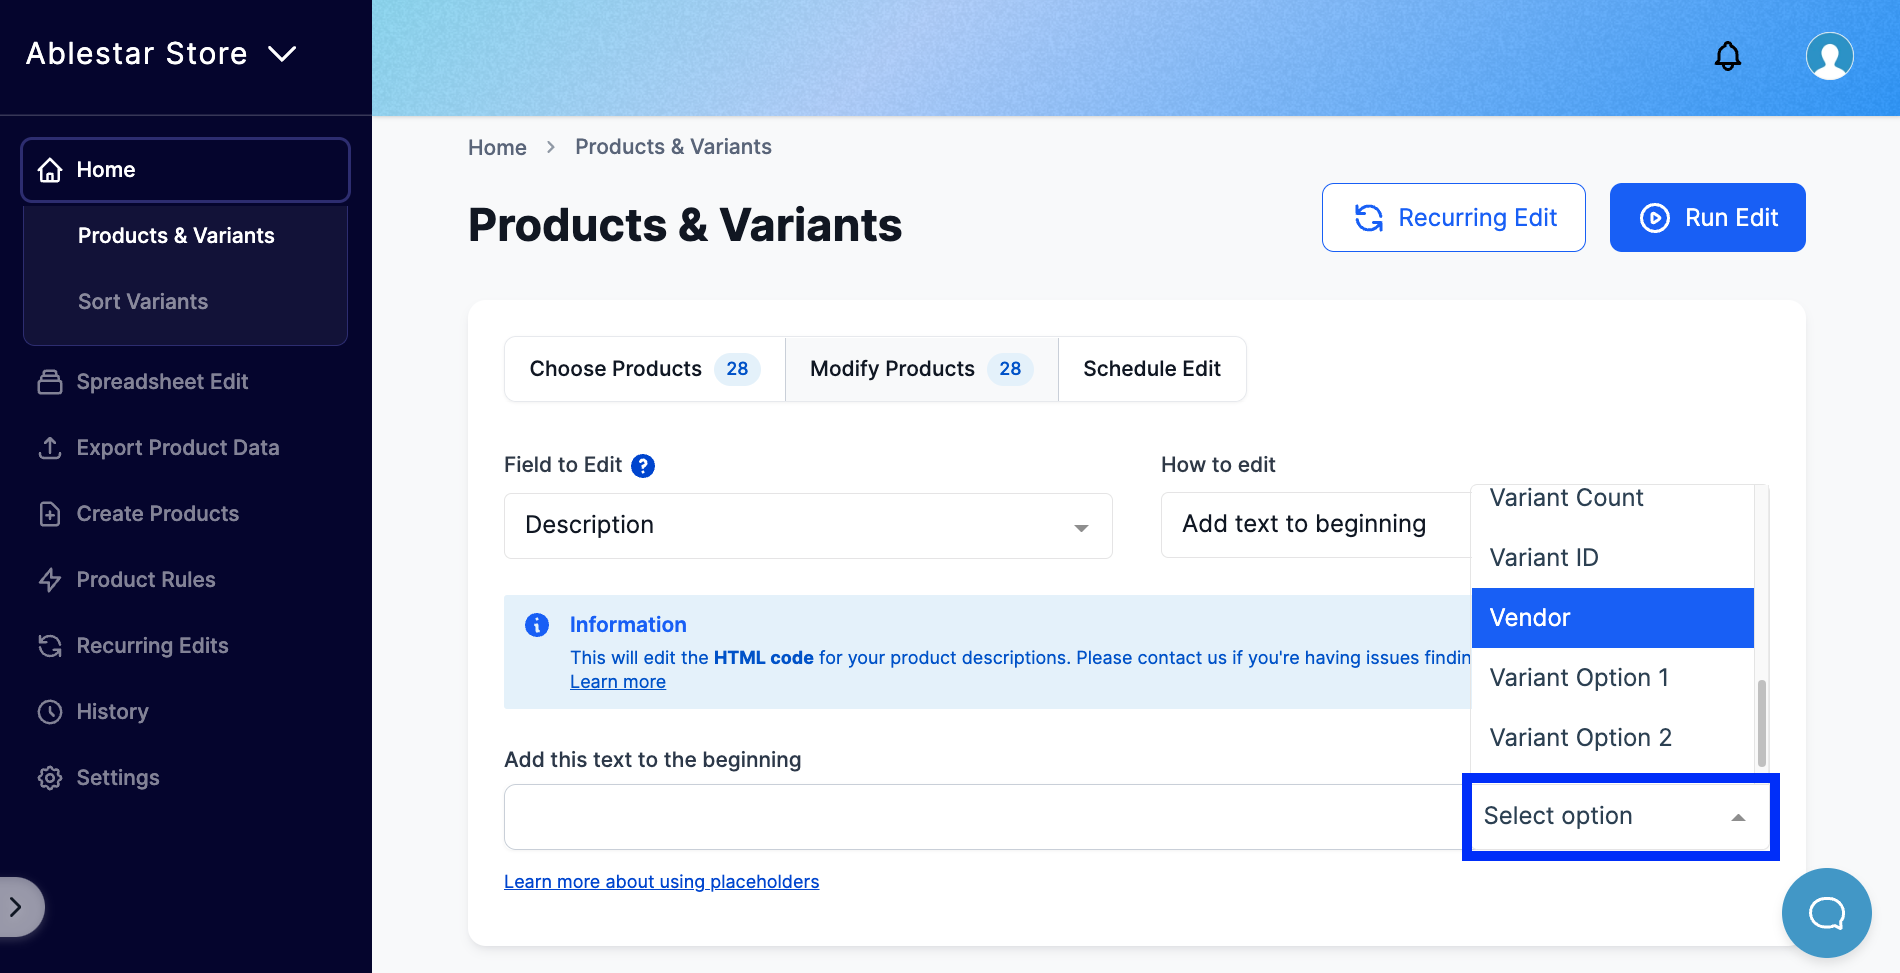Click the Settings gear icon in sidebar
The width and height of the screenshot is (1900, 973).
(50, 778)
